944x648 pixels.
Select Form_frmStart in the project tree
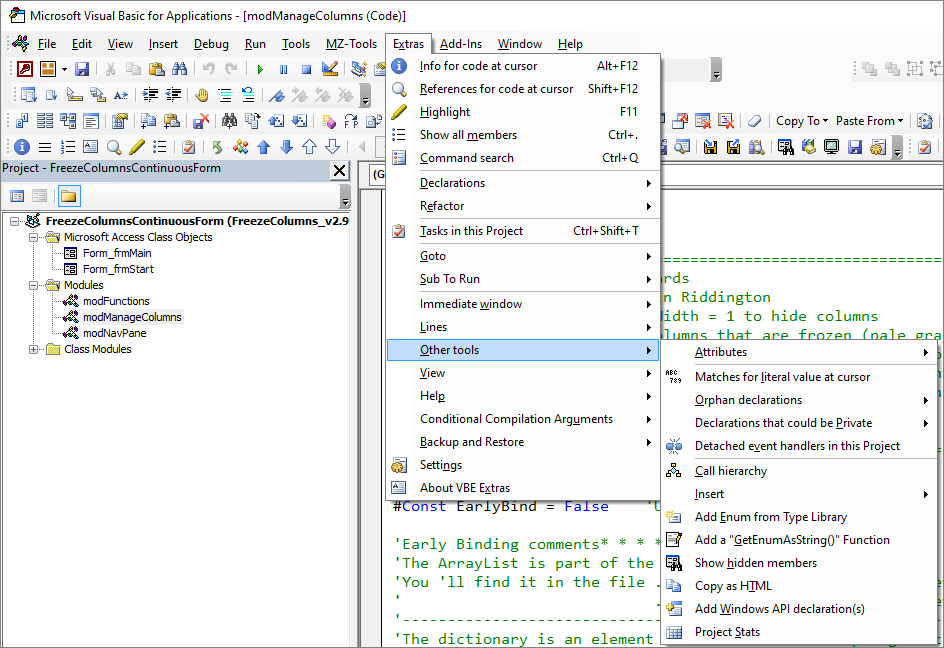pos(118,269)
